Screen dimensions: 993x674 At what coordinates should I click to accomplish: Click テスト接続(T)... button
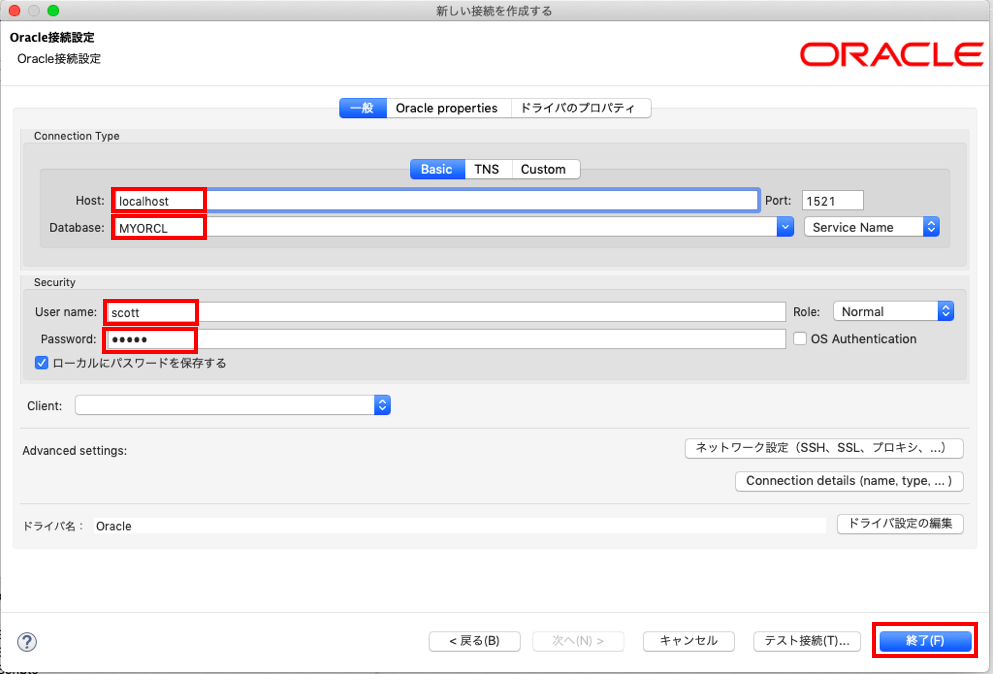[x=807, y=641]
